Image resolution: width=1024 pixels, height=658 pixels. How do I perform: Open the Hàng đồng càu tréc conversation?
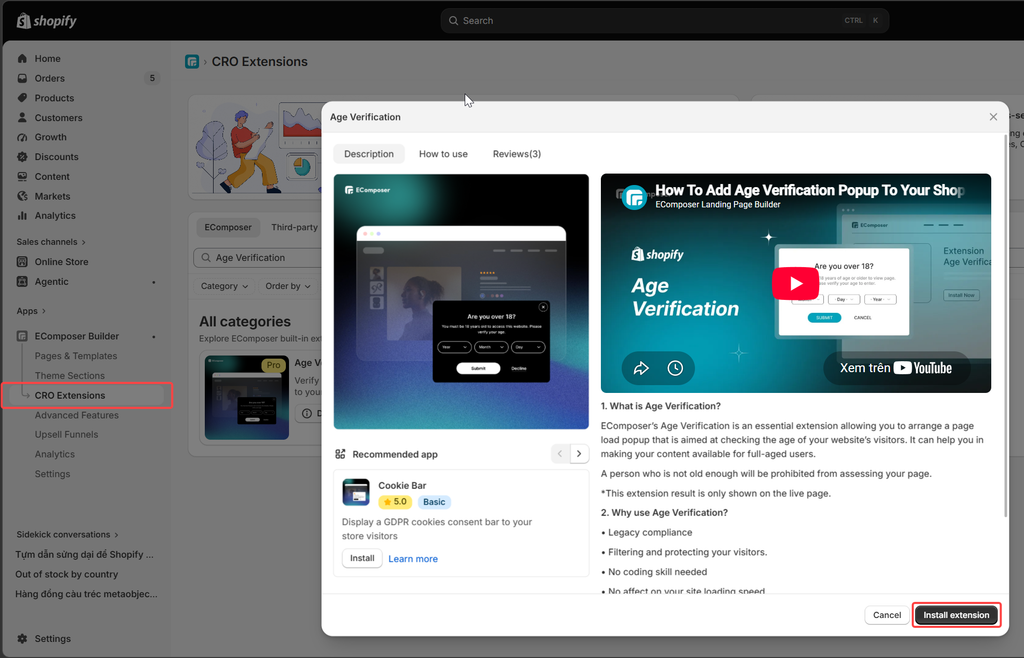click(x=86, y=594)
